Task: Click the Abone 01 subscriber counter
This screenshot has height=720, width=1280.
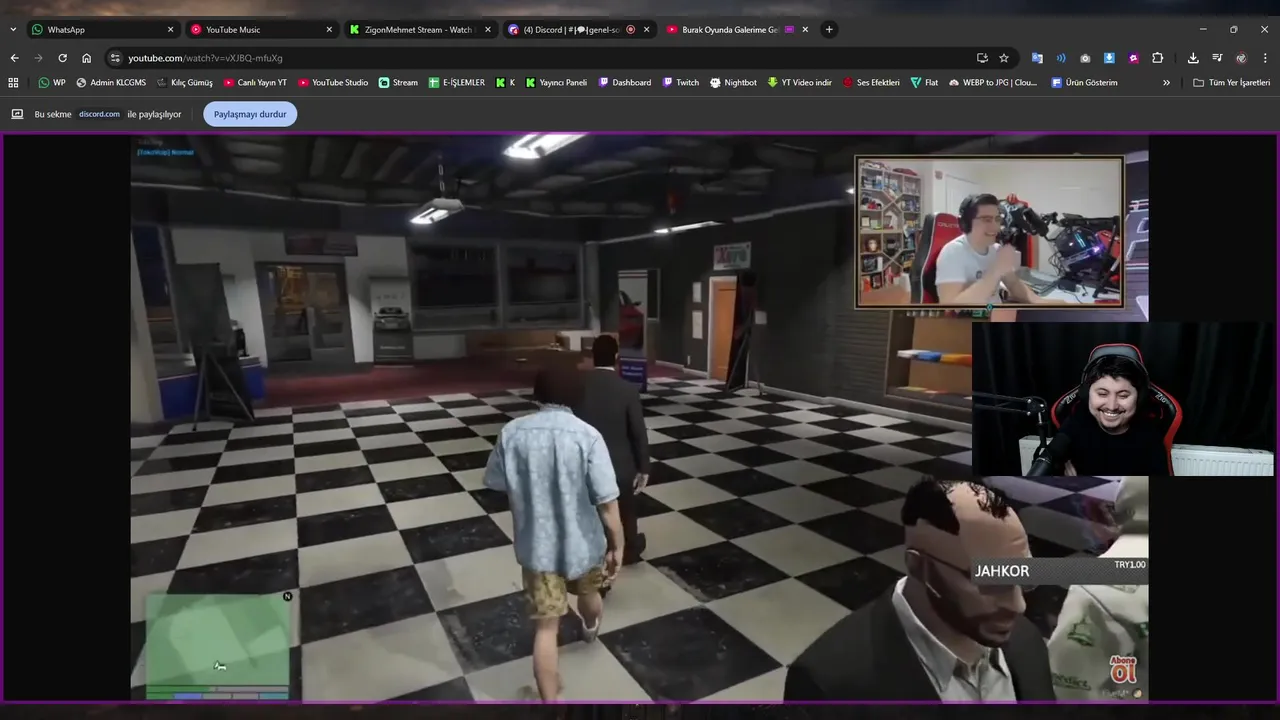Action: pos(1124,670)
